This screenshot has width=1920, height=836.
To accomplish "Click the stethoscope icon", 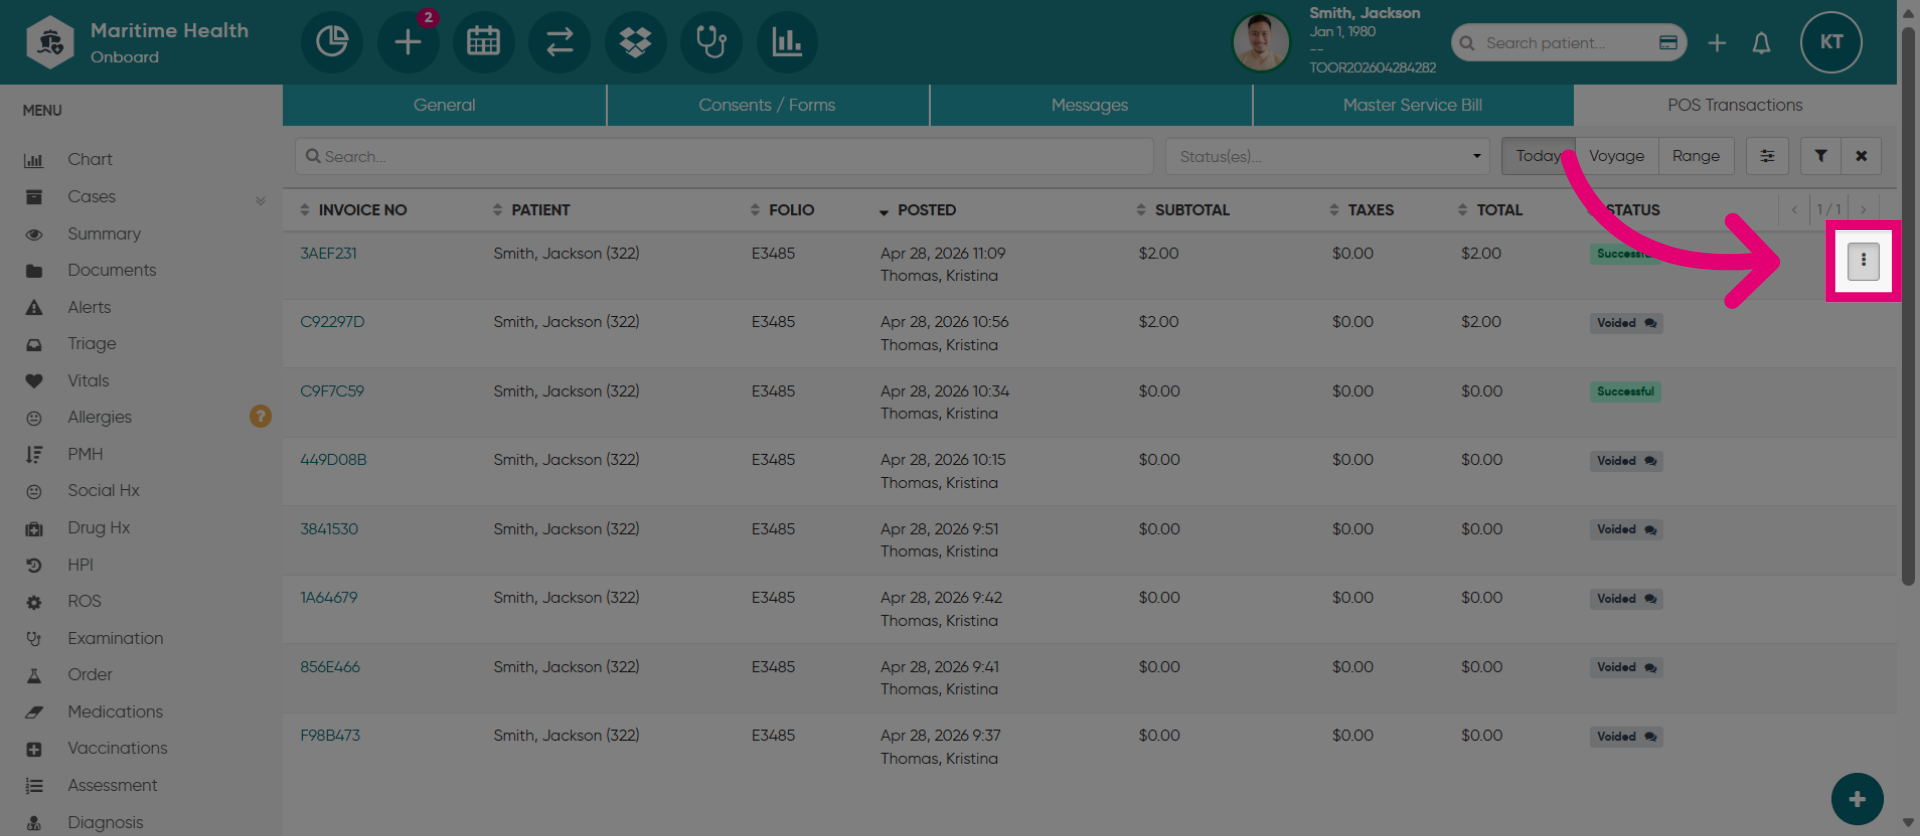I will pos(712,42).
